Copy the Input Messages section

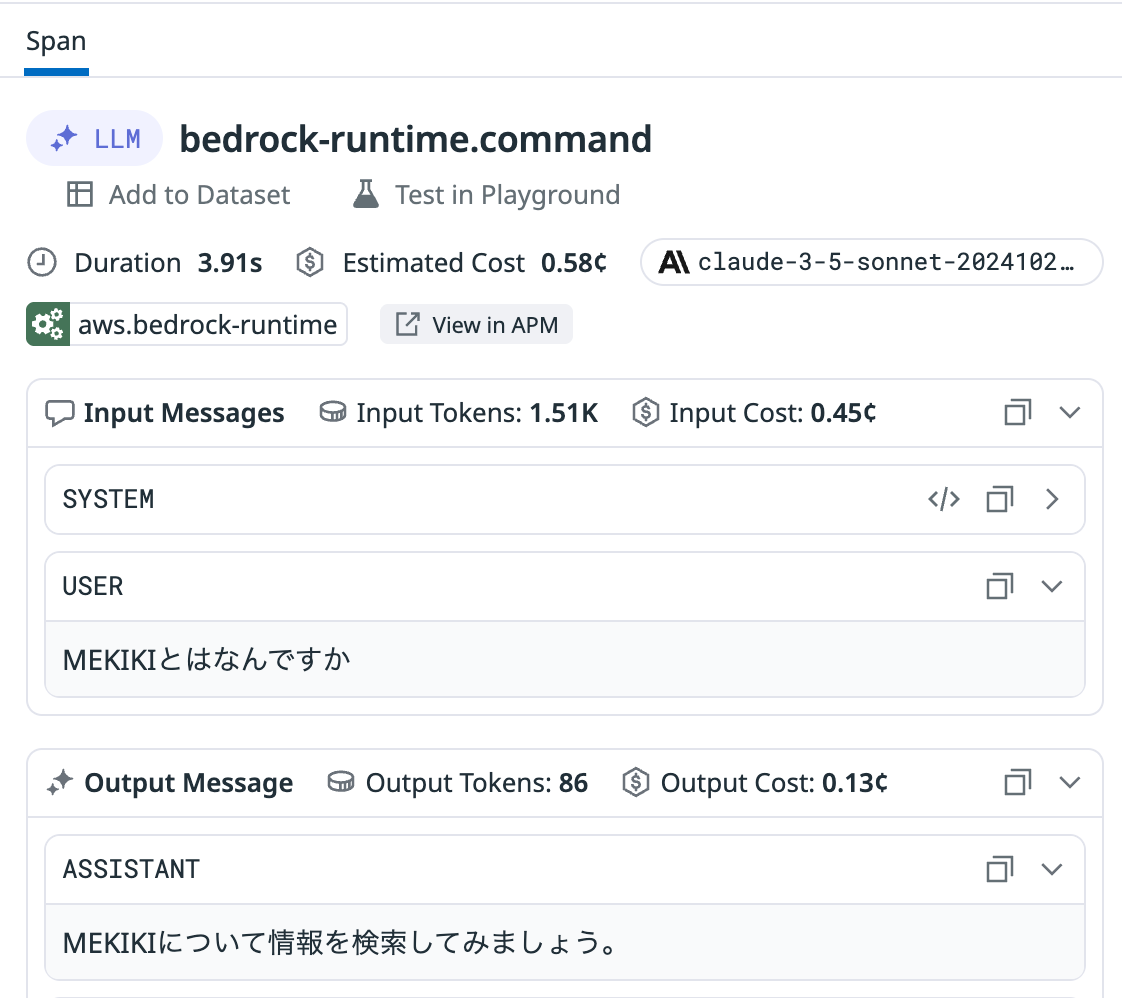1018,413
